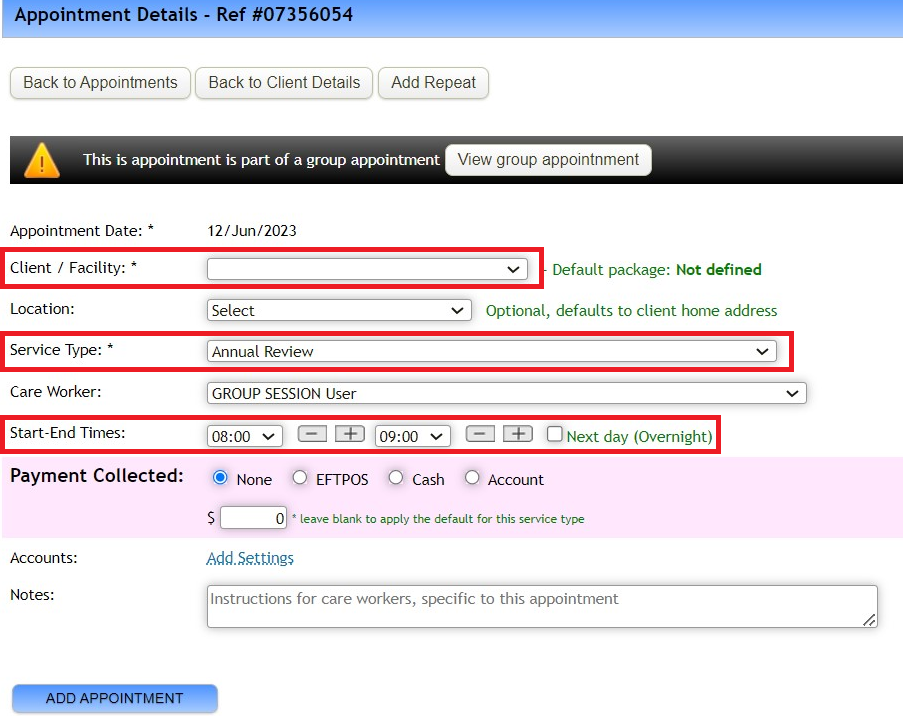Screen dimensions: 903x716
Task: Enable the Next day (Overnight) checkbox
Action: [x=556, y=434]
